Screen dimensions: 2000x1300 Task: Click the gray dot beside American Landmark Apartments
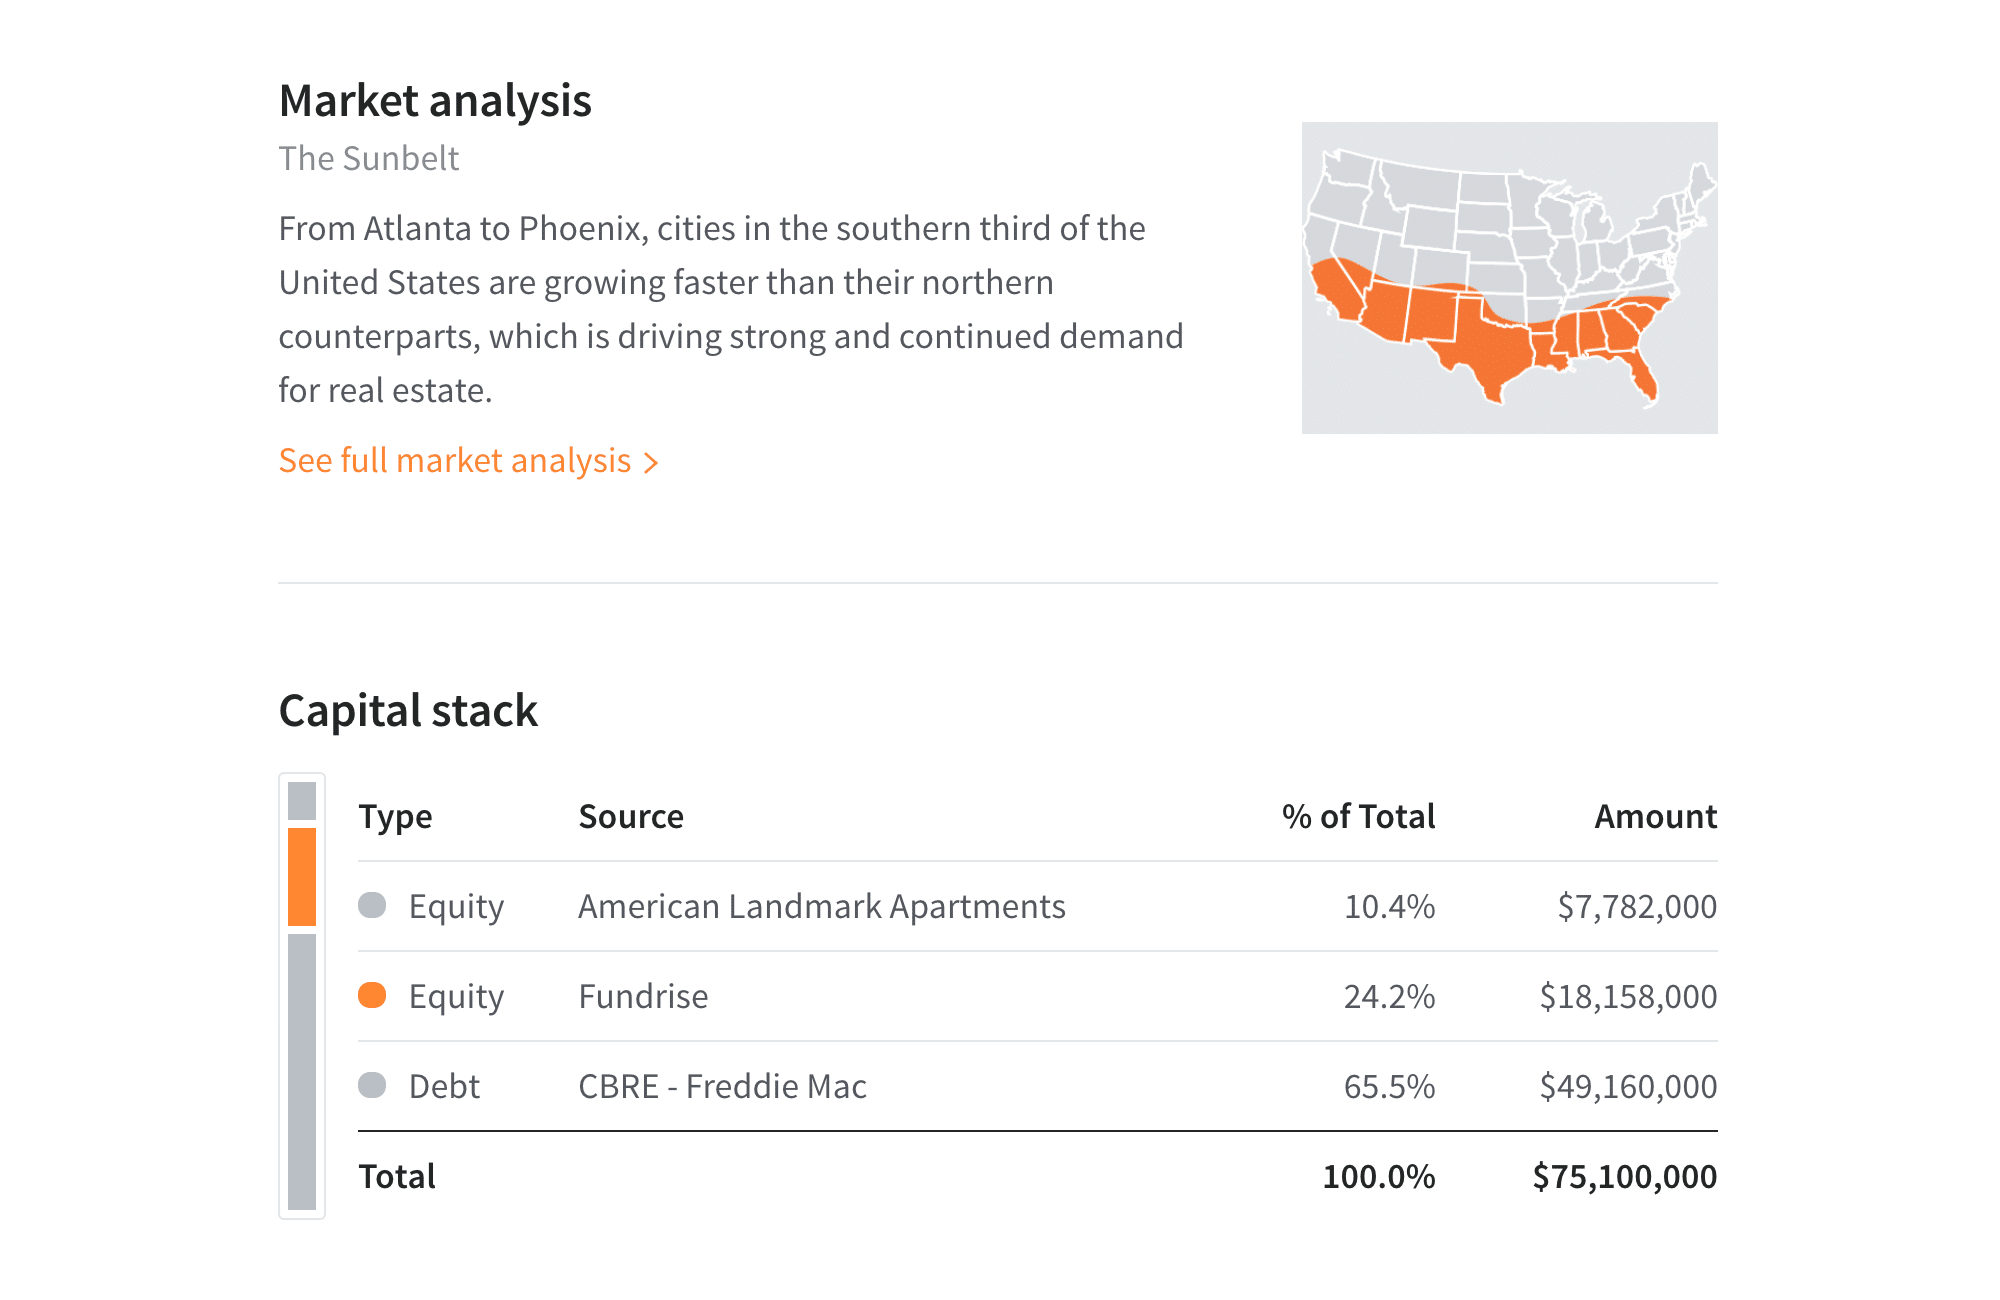(372, 906)
